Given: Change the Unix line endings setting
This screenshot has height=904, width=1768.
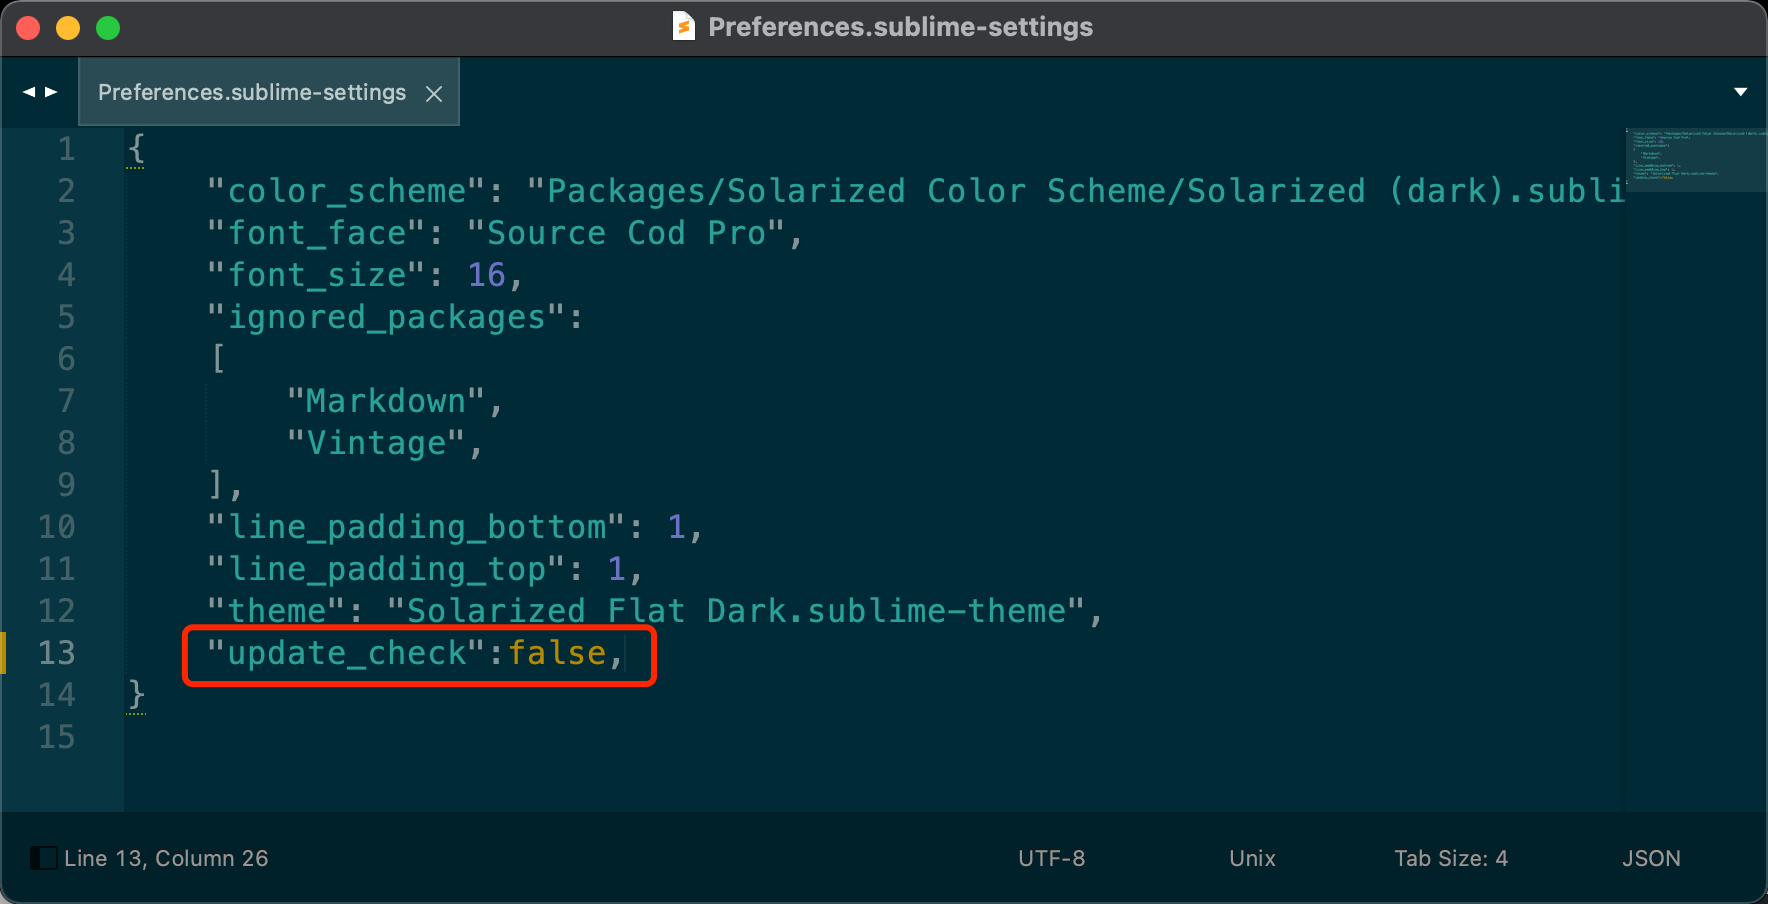Looking at the screenshot, I should (x=1252, y=858).
